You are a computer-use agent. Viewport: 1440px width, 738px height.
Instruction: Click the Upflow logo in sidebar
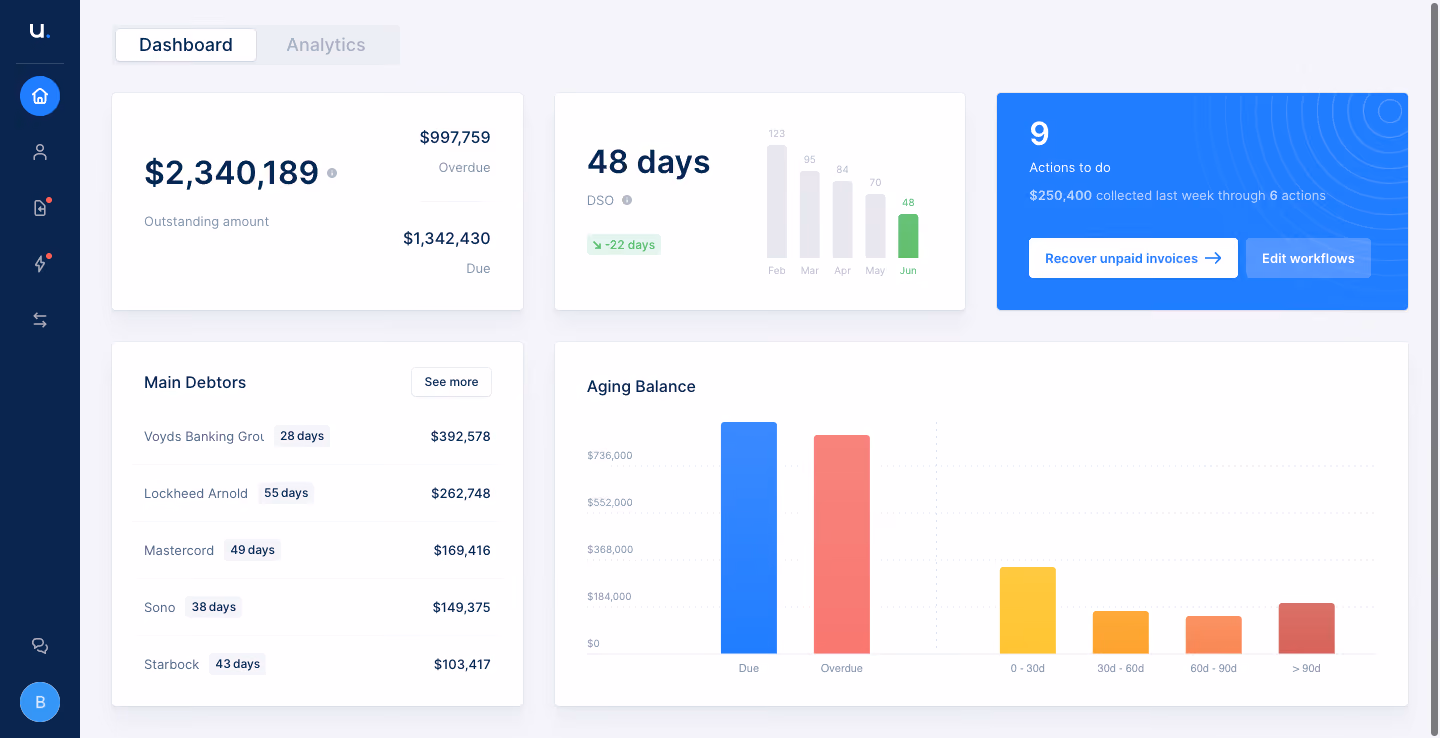pyautogui.click(x=39, y=31)
